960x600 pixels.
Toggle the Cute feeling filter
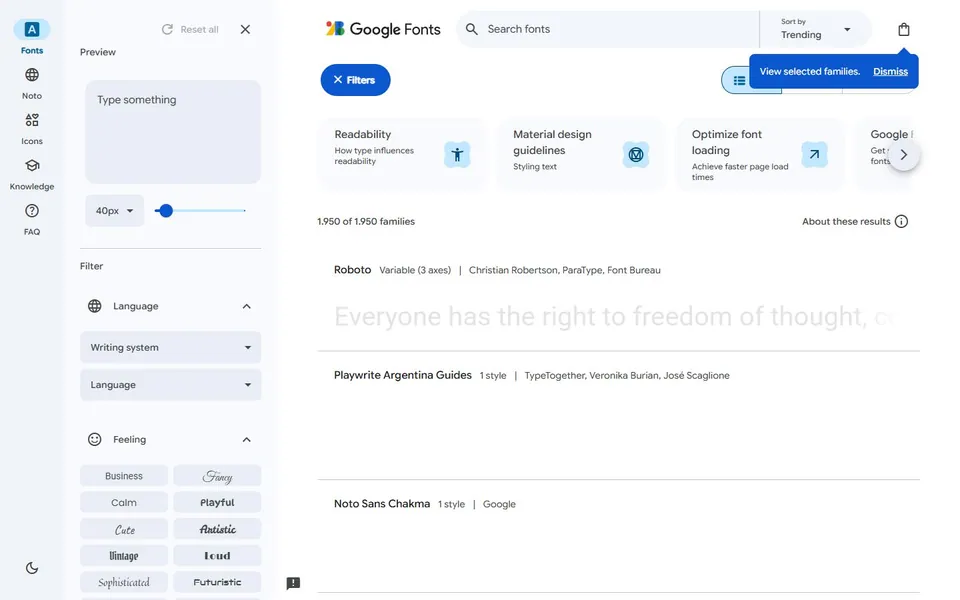pyautogui.click(x=124, y=529)
